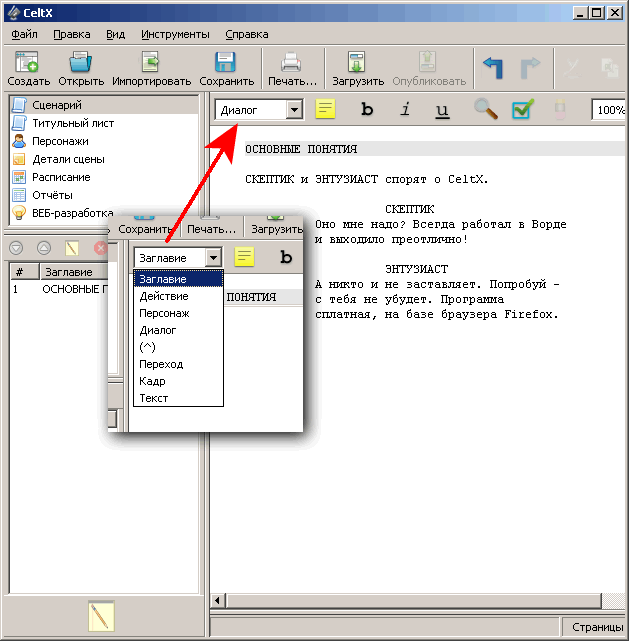Open the Правка menu
The image size is (629, 641).
72,34
